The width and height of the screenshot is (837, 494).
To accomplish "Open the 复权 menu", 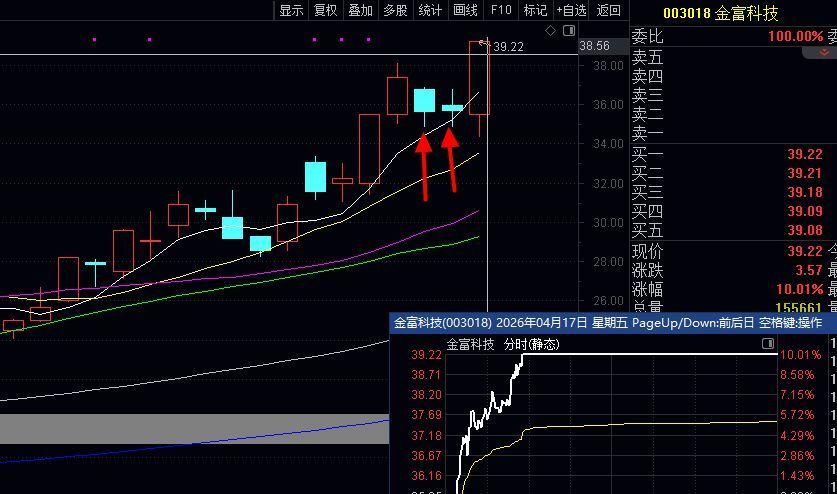I will pyautogui.click(x=326, y=10).
